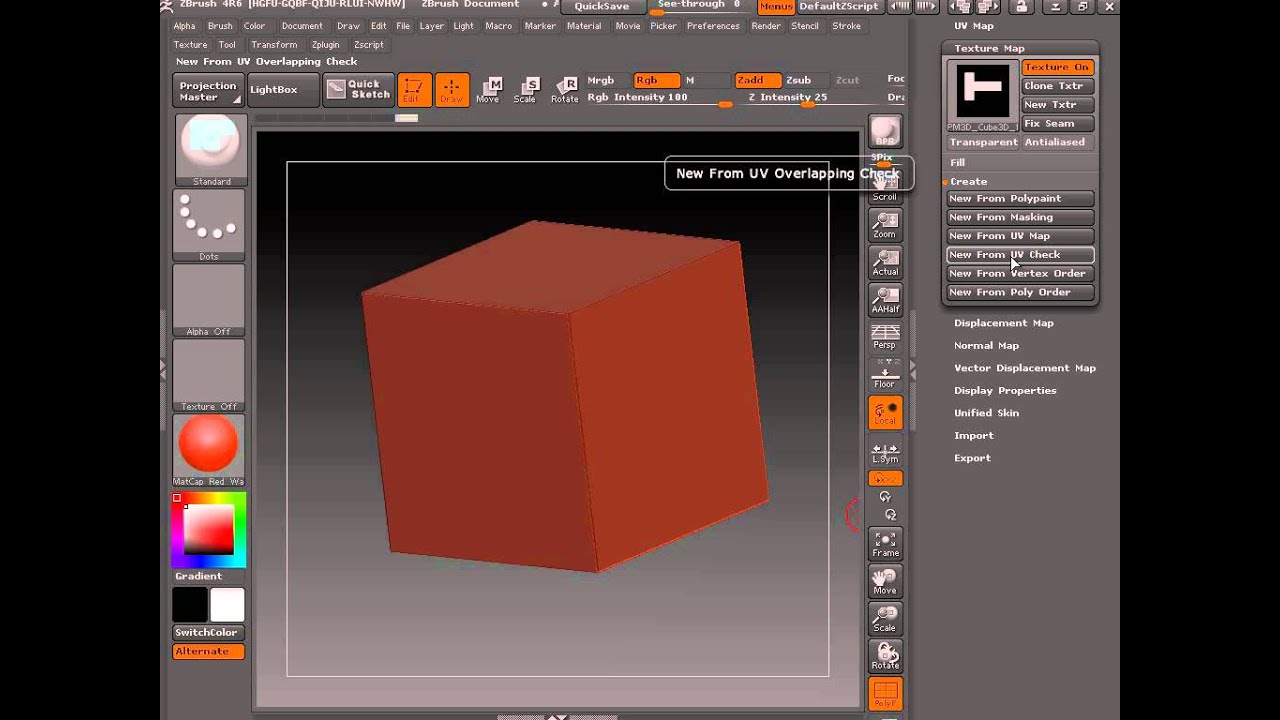Toggle Mrgb mode
Viewport: 1280px width, 720px height.
tap(601, 80)
